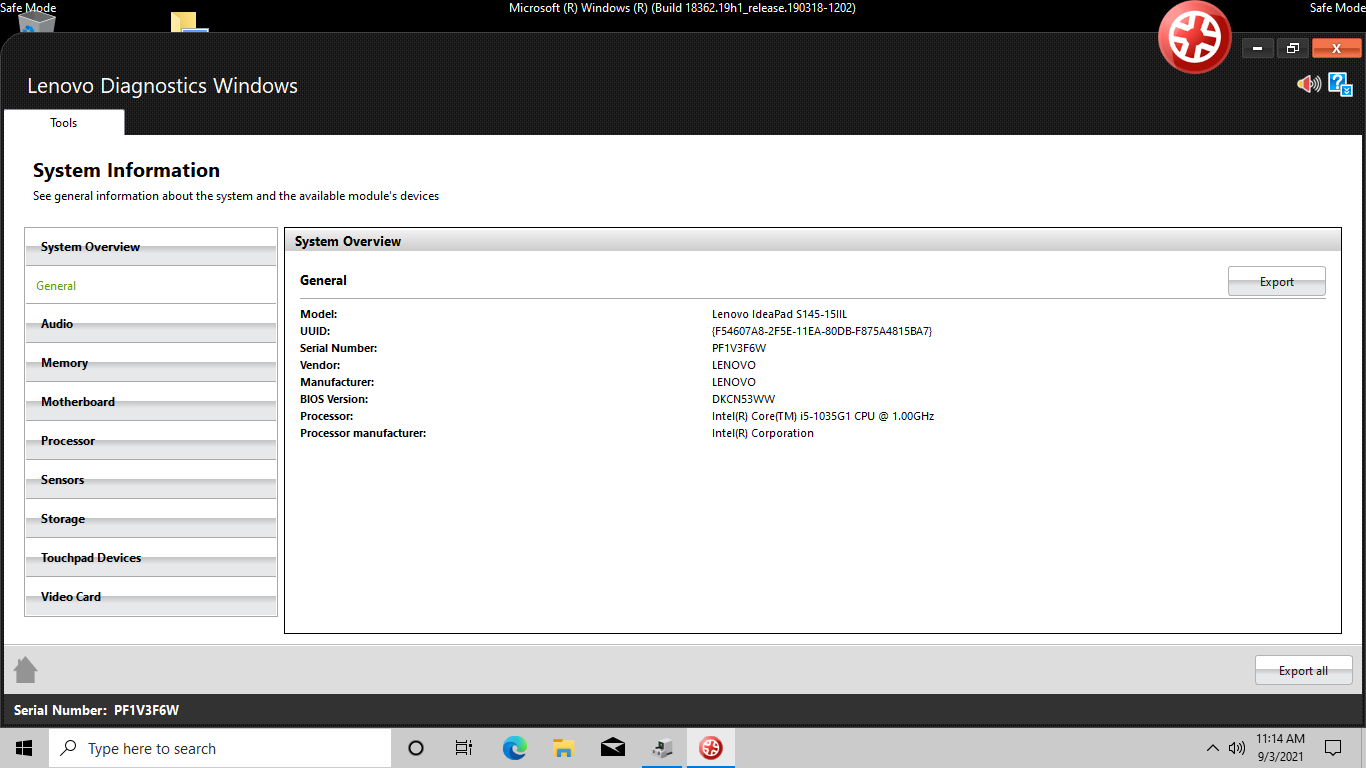
Task: Click the Processor: label in the General list
Action: [x=327, y=416]
